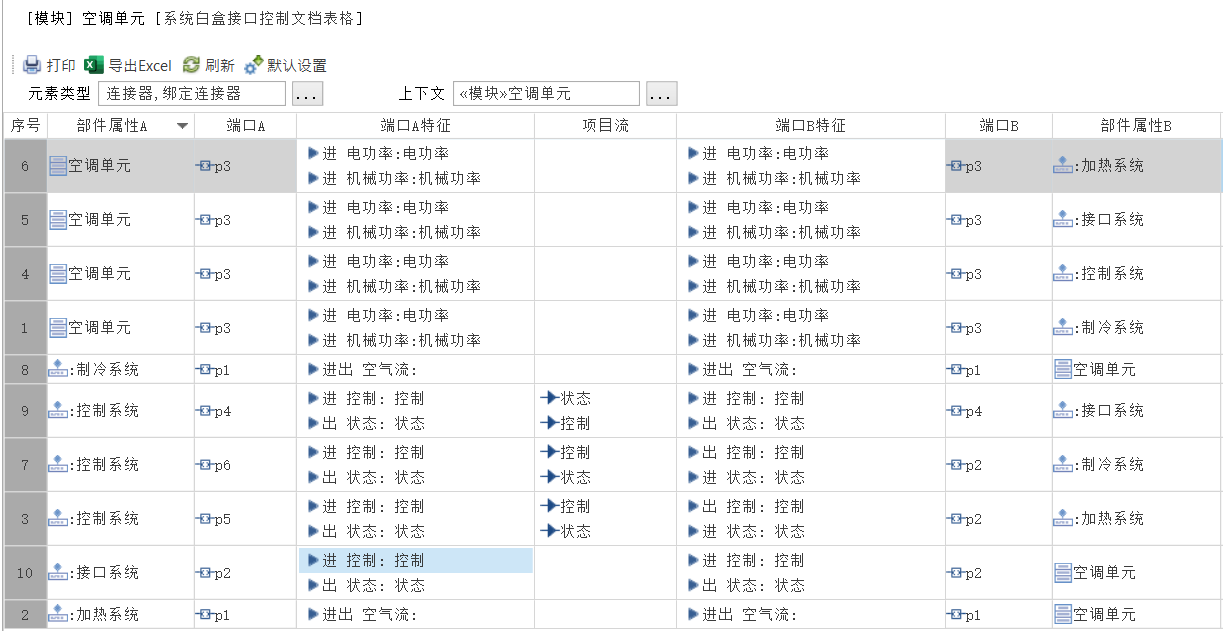Click the 加热系统 part icon in row 6 部件属性B
This screenshot has width=1223, height=631.
(1063, 166)
